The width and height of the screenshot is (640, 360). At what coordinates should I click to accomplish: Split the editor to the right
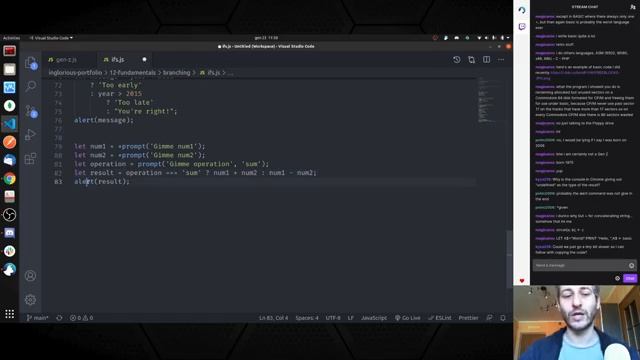[x=487, y=60]
